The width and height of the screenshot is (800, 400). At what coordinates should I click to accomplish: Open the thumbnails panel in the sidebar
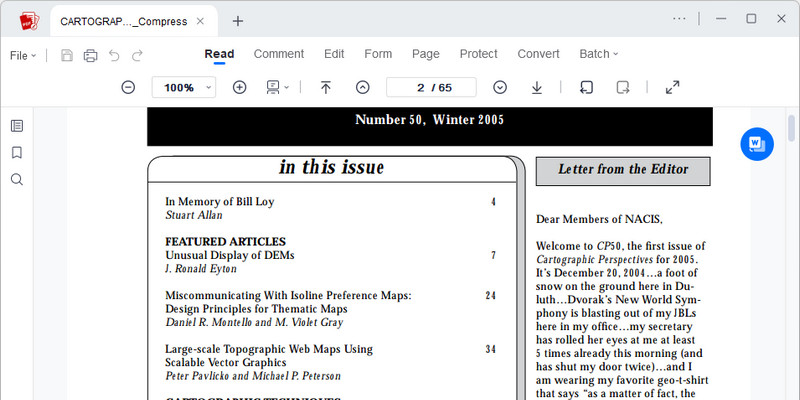(x=17, y=126)
